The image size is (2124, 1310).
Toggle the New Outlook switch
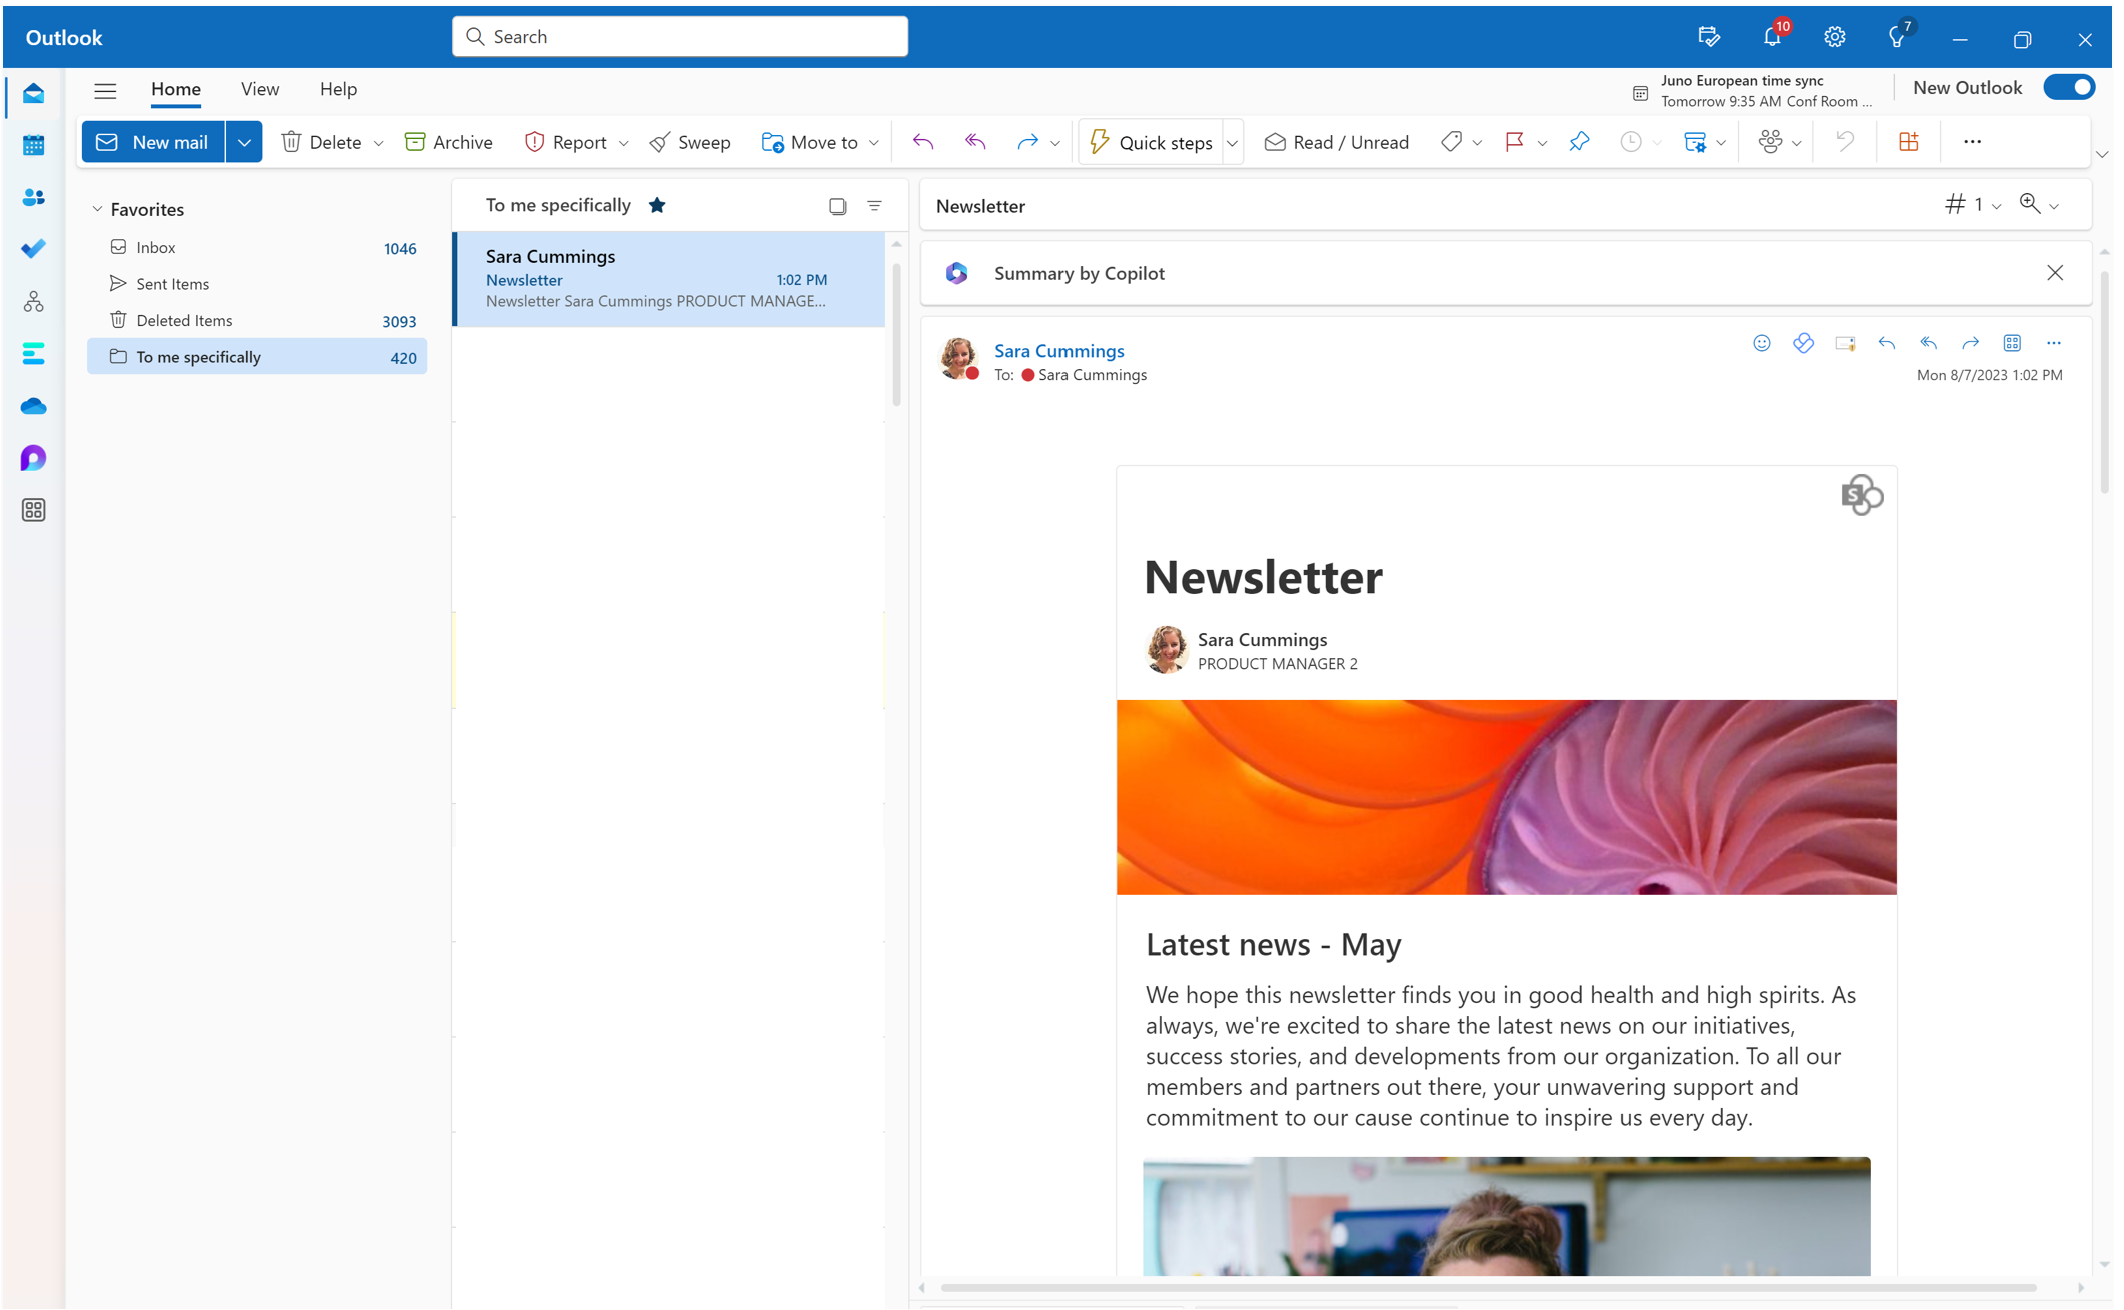[2069, 87]
